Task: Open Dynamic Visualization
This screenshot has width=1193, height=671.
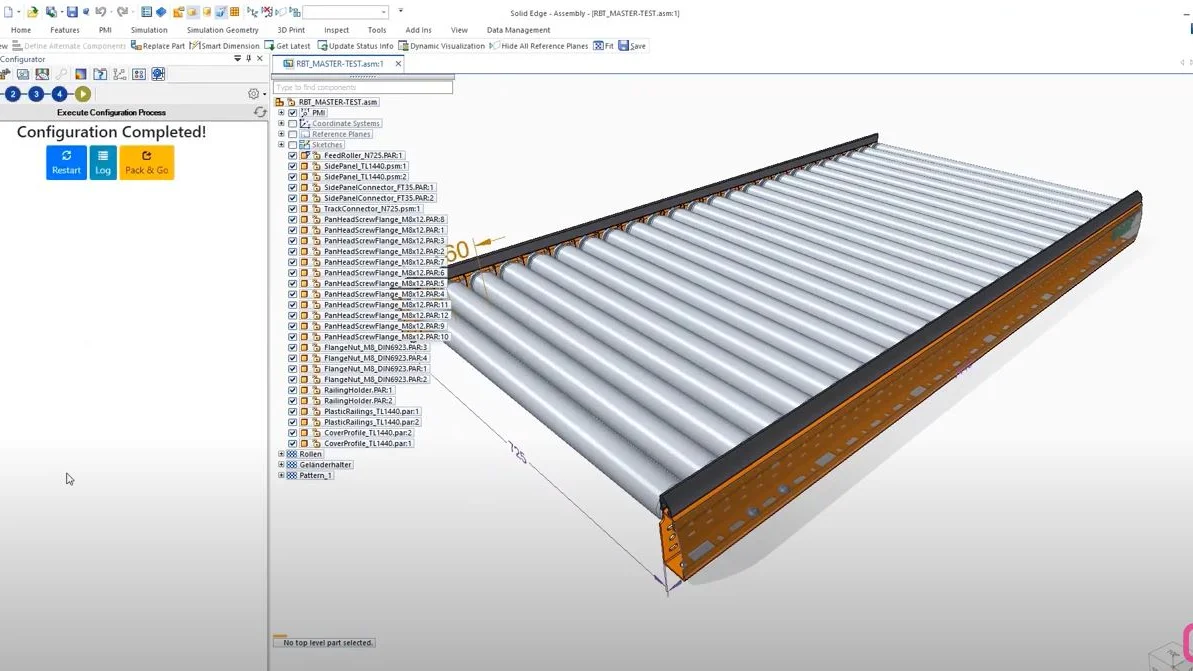Action: coord(441,46)
